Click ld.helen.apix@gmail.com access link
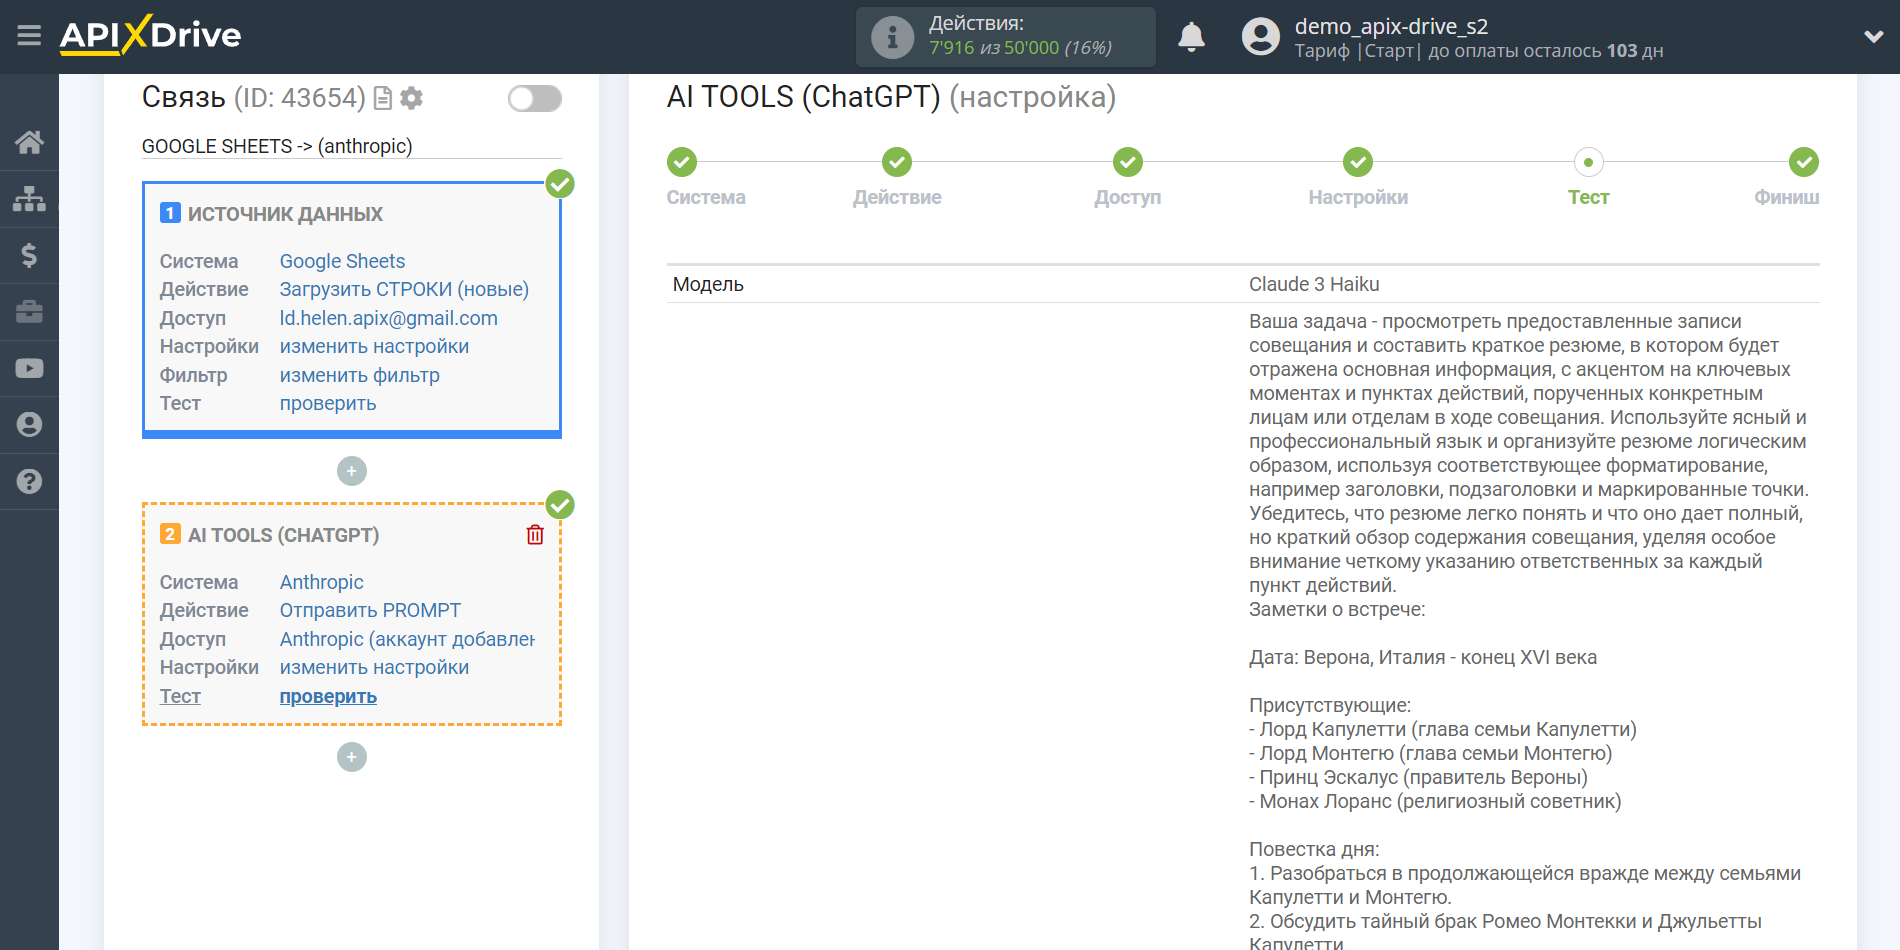 coord(388,318)
